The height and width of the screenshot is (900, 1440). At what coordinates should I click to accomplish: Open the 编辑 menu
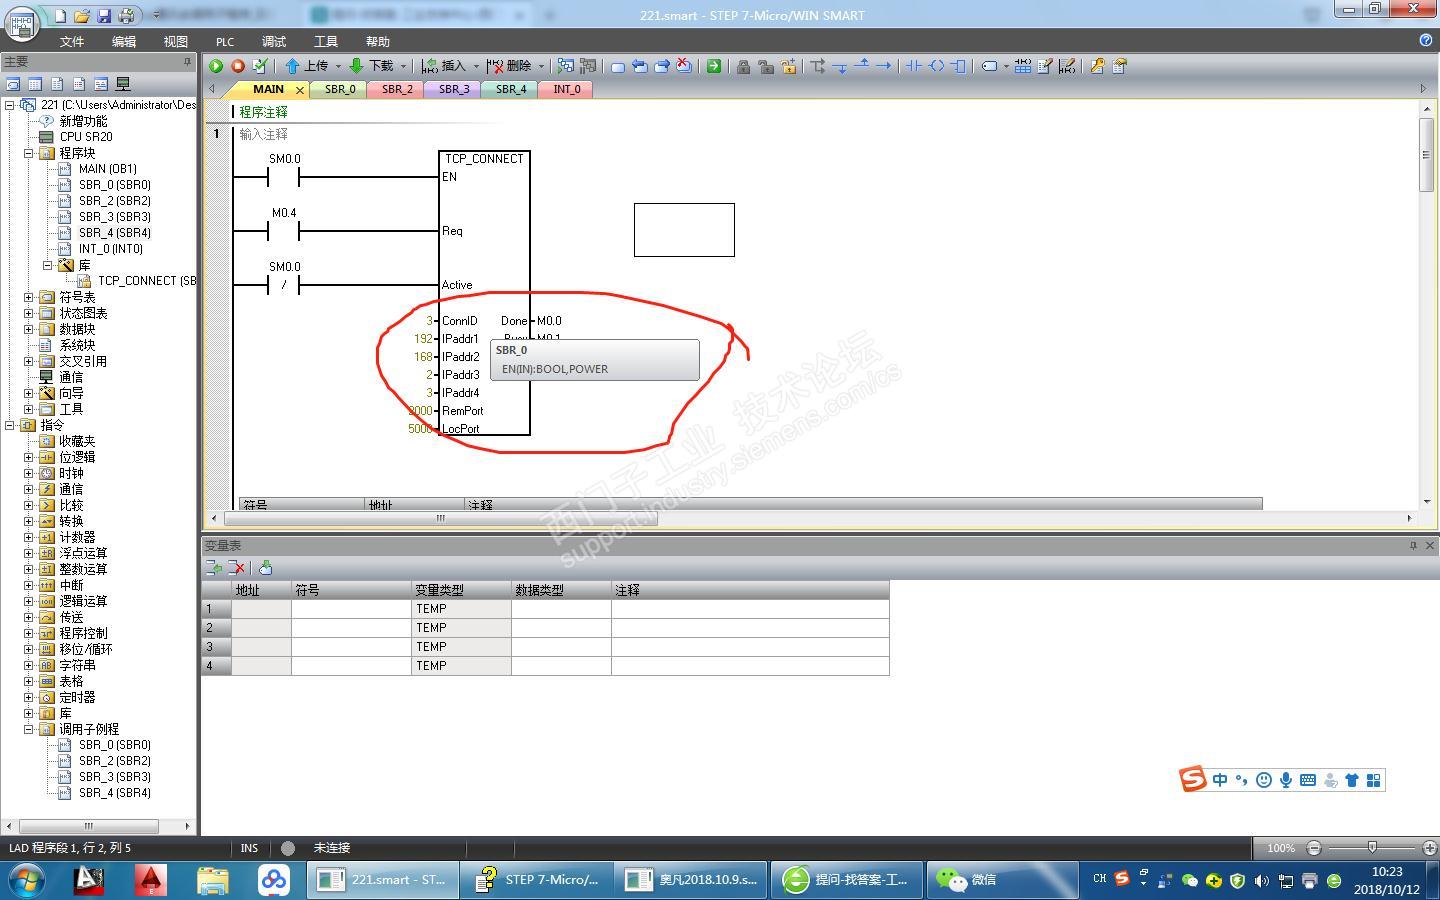(124, 41)
